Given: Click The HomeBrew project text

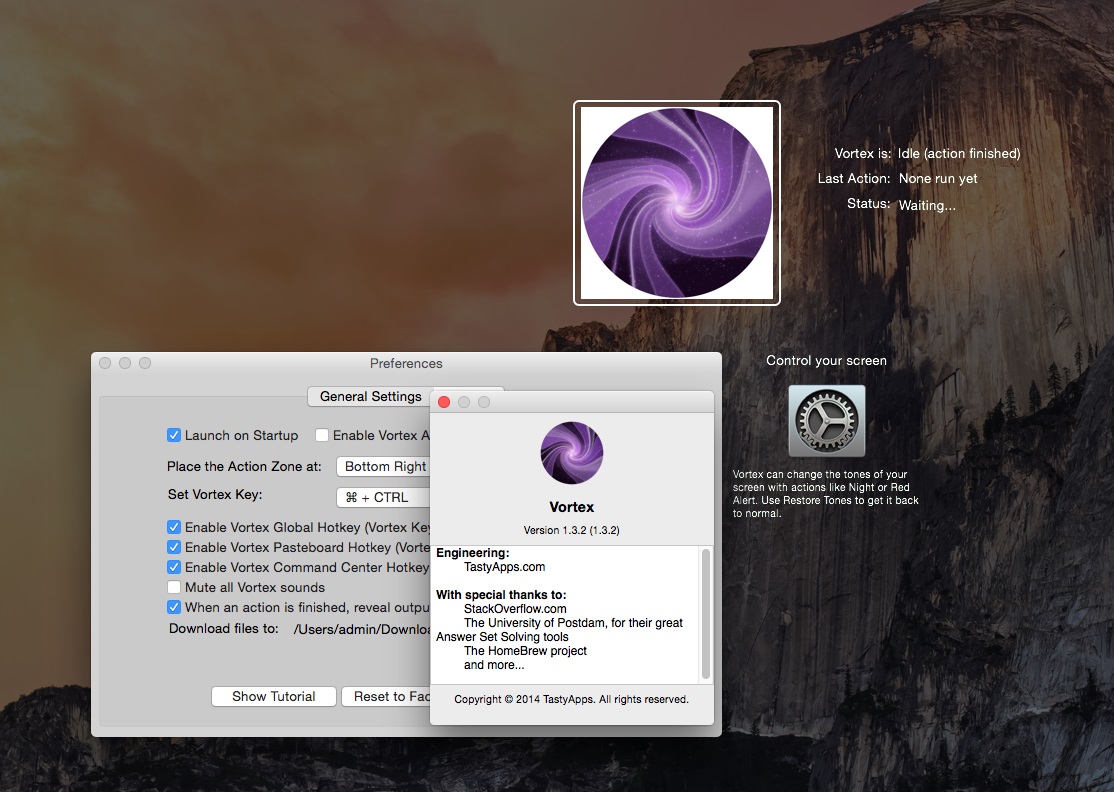Looking at the screenshot, I should click(525, 651).
